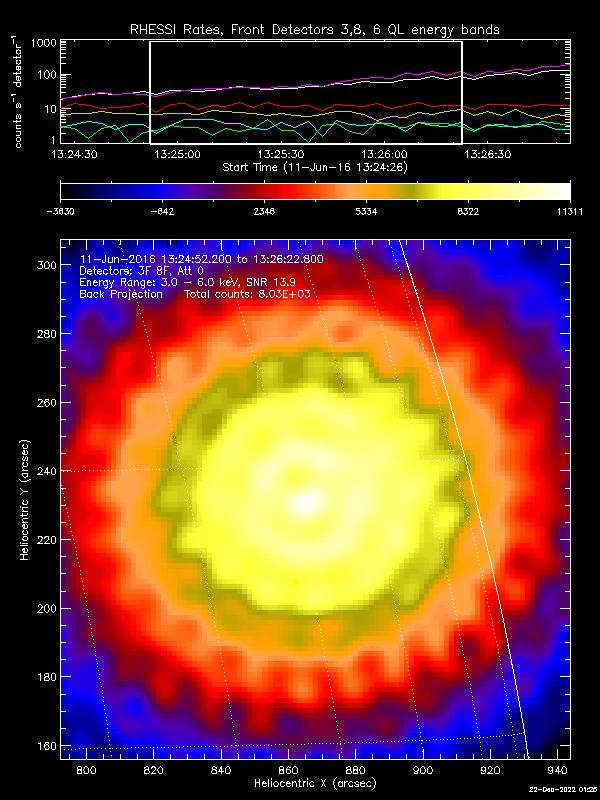Click the 1000 tick label on rates plot
The height and width of the screenshot is (800, 600).
click(43, 43)
